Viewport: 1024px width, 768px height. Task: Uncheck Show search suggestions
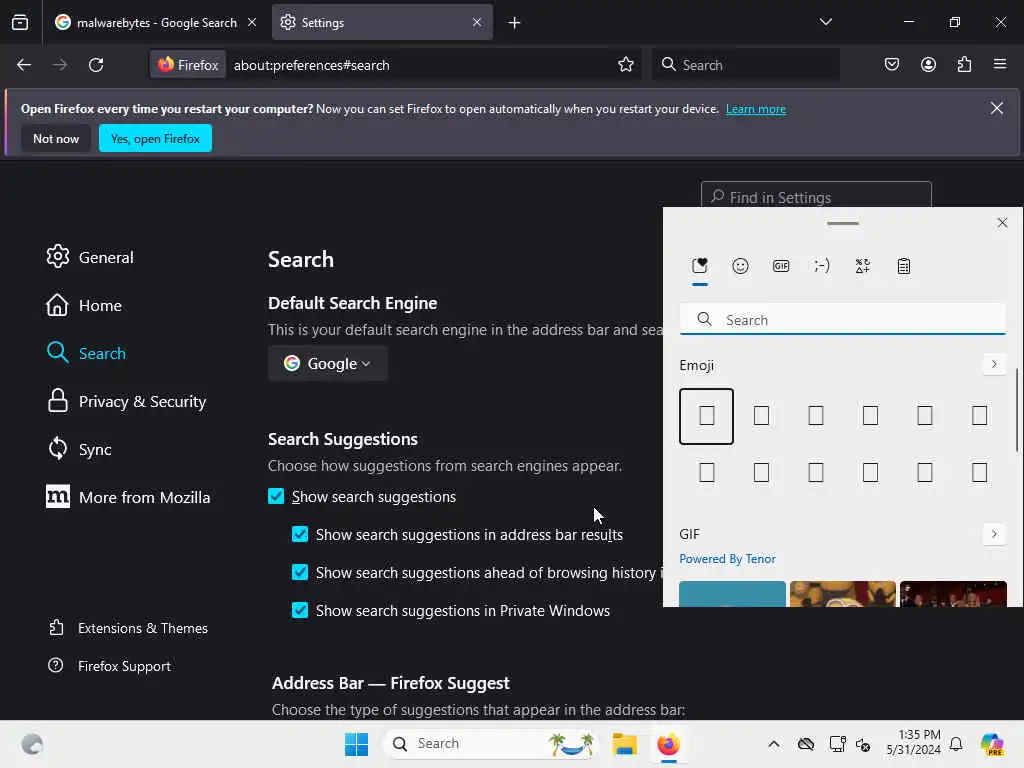[276, 496]
